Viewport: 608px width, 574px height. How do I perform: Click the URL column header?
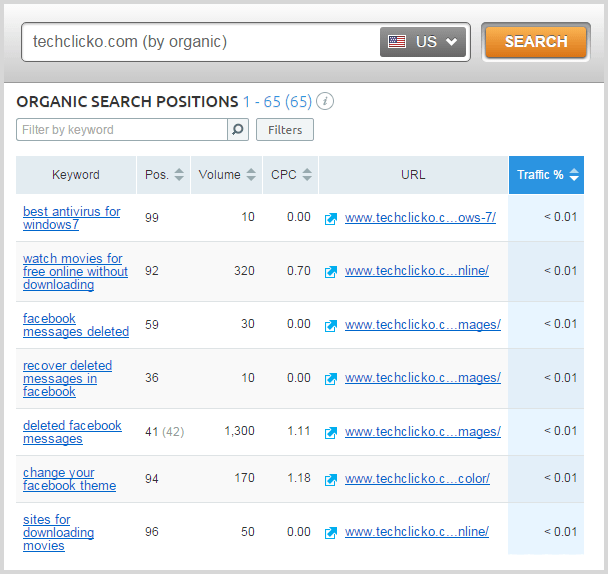tap(413, 175)
